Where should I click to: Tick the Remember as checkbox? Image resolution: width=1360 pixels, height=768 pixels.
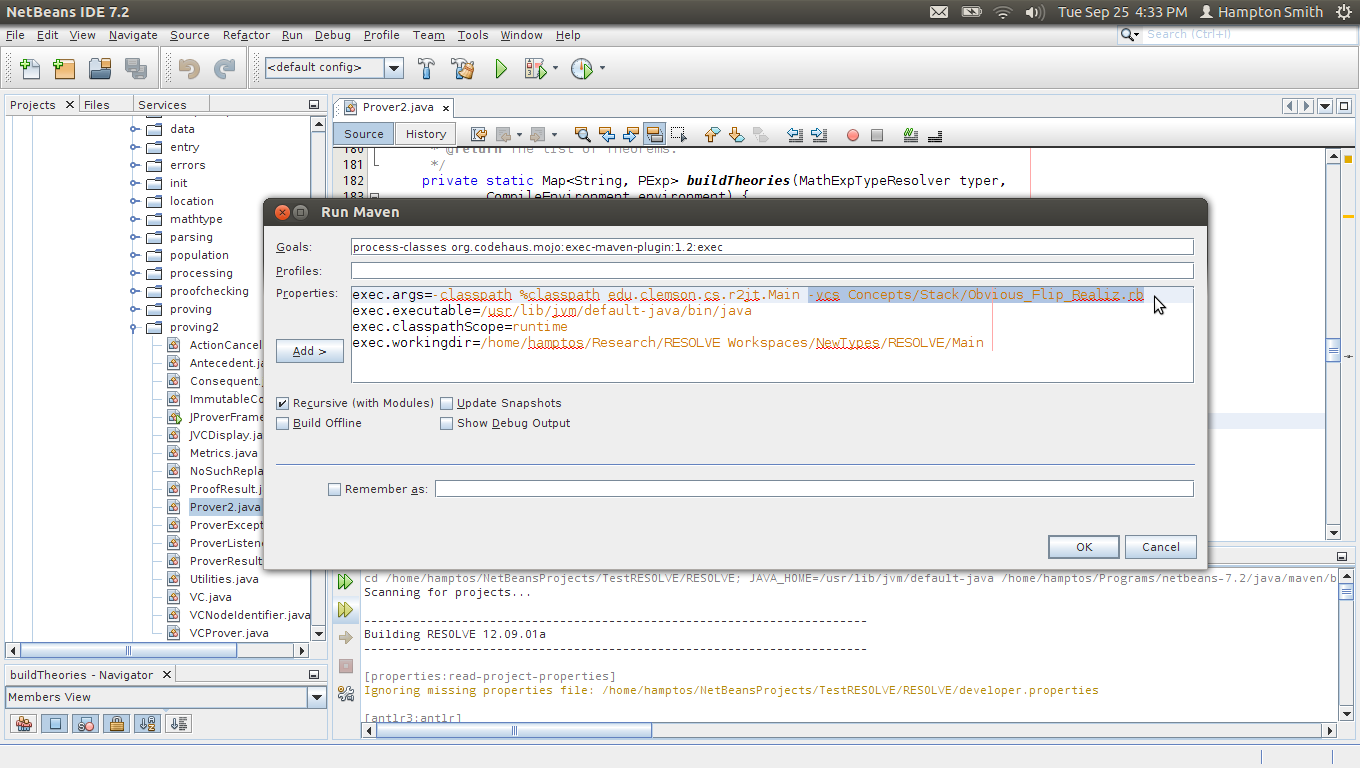335,489
